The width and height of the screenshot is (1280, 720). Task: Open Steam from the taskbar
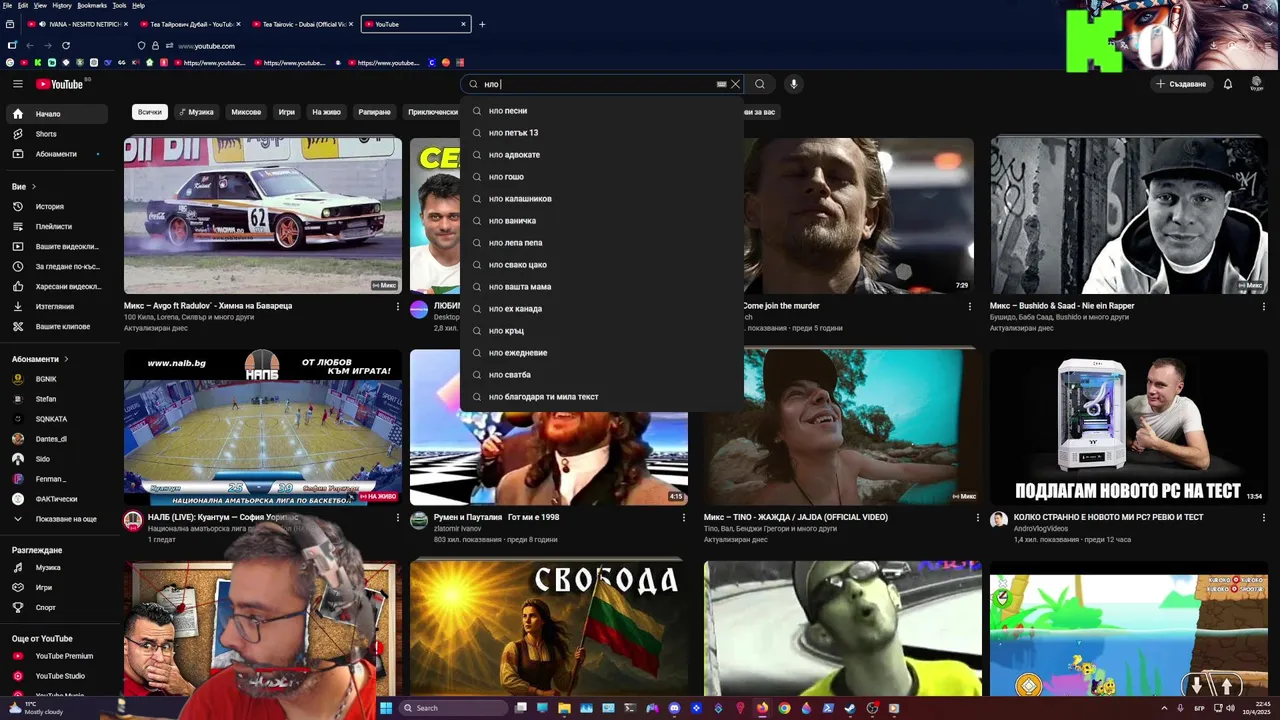tap(850, 708)
